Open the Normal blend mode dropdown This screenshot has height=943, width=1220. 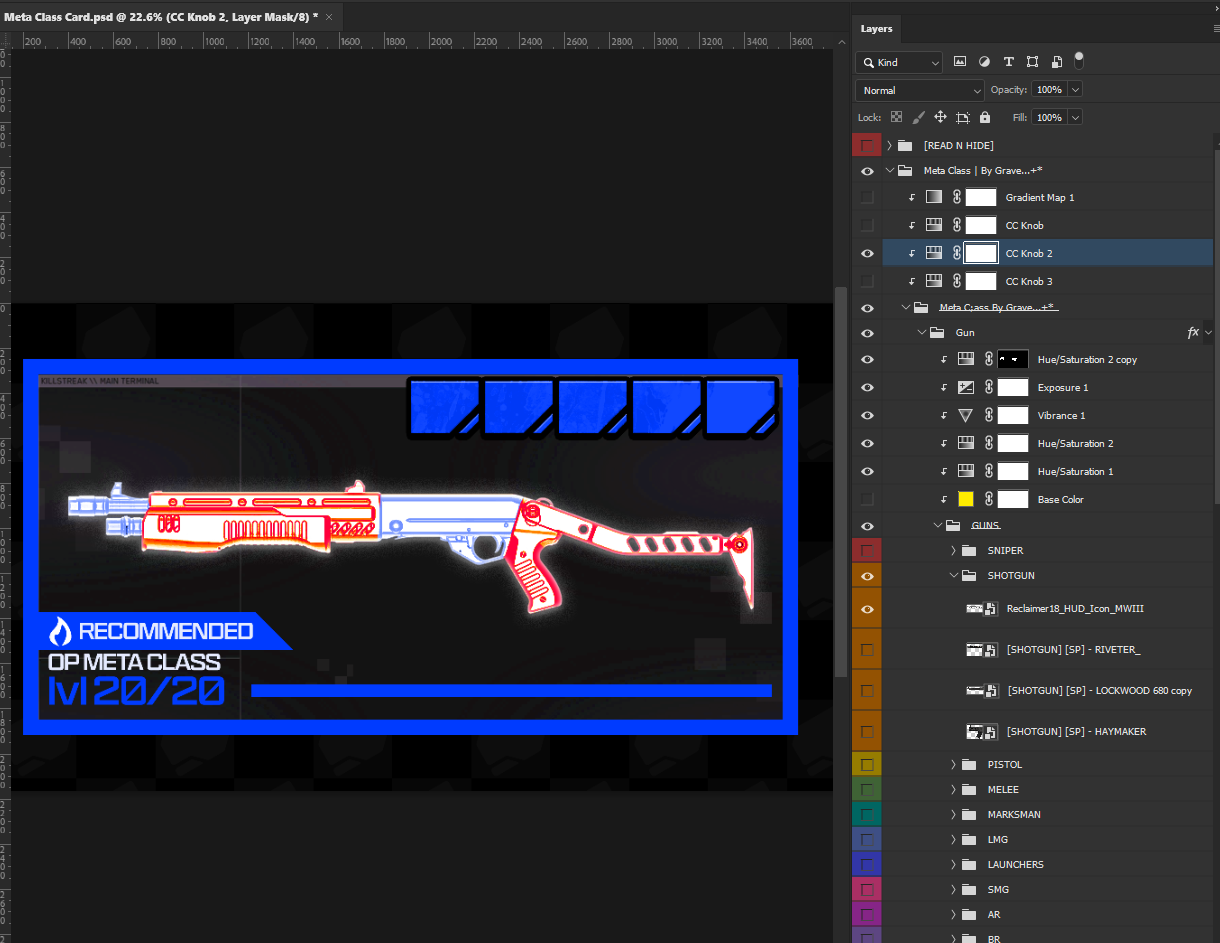920,90
